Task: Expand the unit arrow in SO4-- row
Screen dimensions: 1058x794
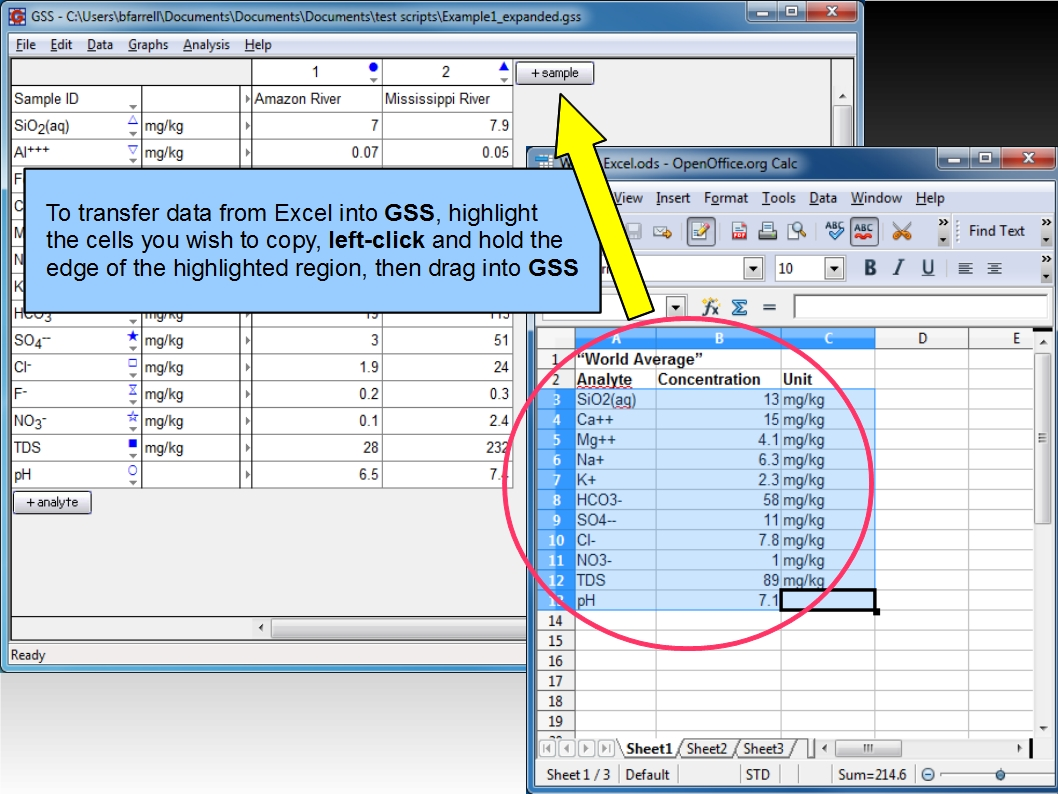Action: click(248, 341)
